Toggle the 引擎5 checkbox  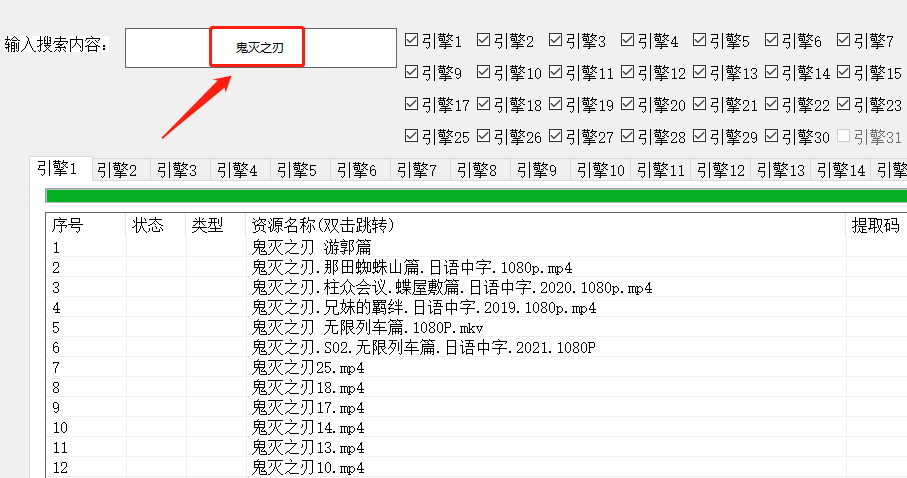[x=699, y=40]
